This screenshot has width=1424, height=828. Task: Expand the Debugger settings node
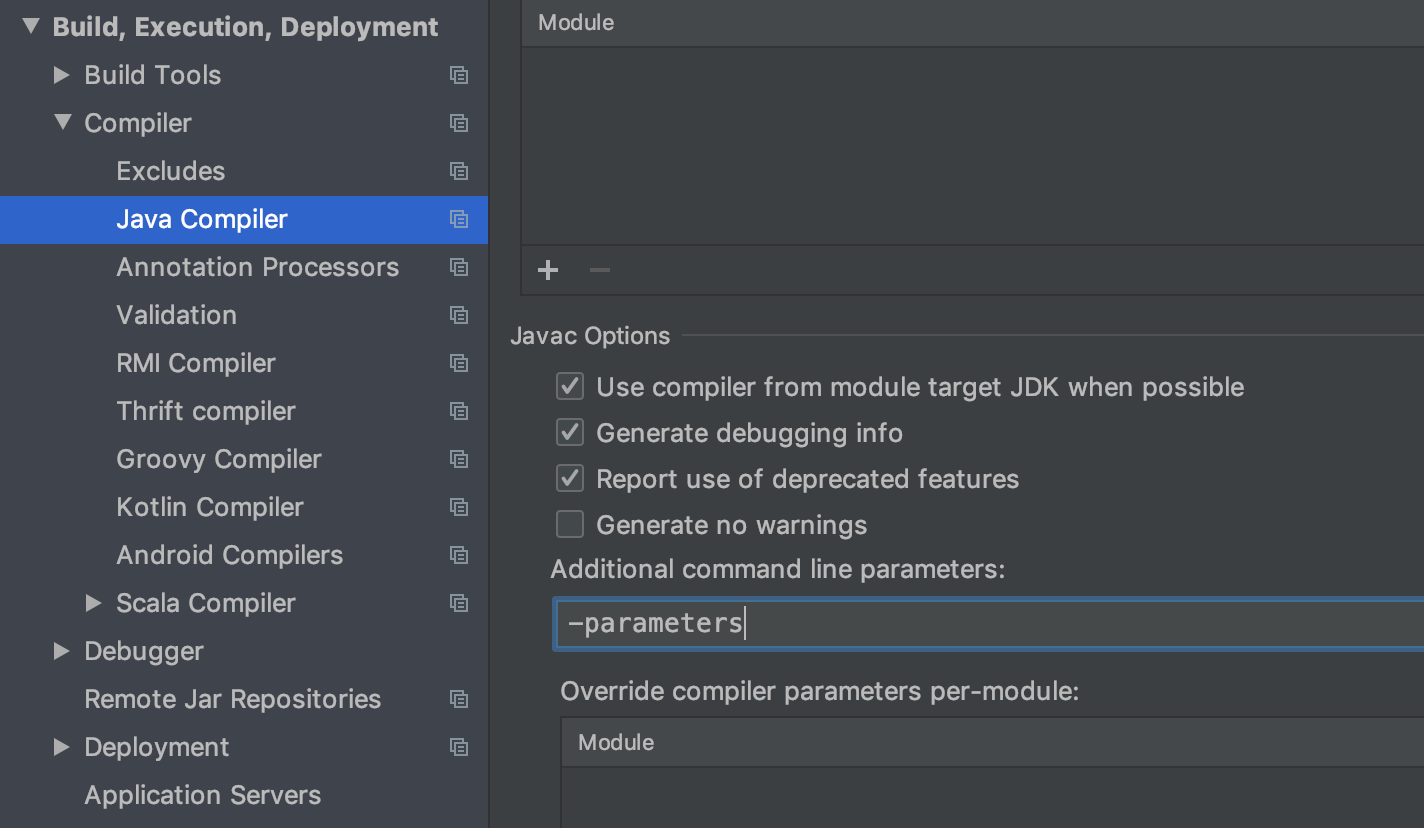pyautogui.click(x=62, y=651)
